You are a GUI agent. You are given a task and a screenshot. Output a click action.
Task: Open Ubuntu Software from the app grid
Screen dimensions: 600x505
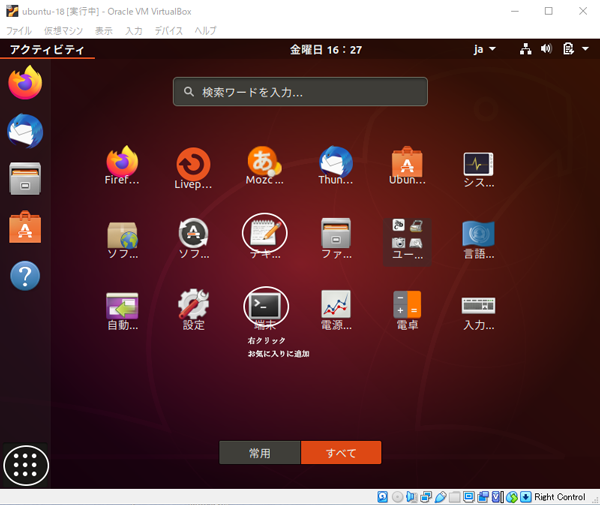(407, 165)
